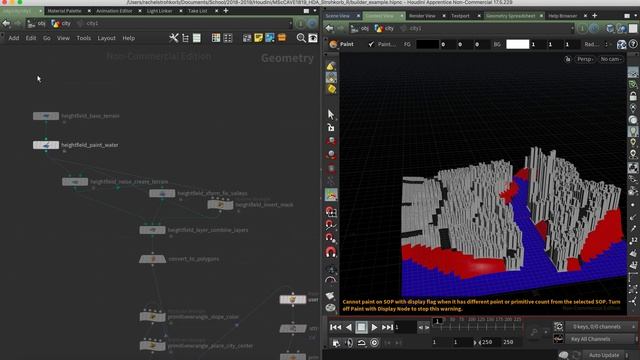
Task: Click the chat bubble icon near Auto Update
Action: pos(564,355)
